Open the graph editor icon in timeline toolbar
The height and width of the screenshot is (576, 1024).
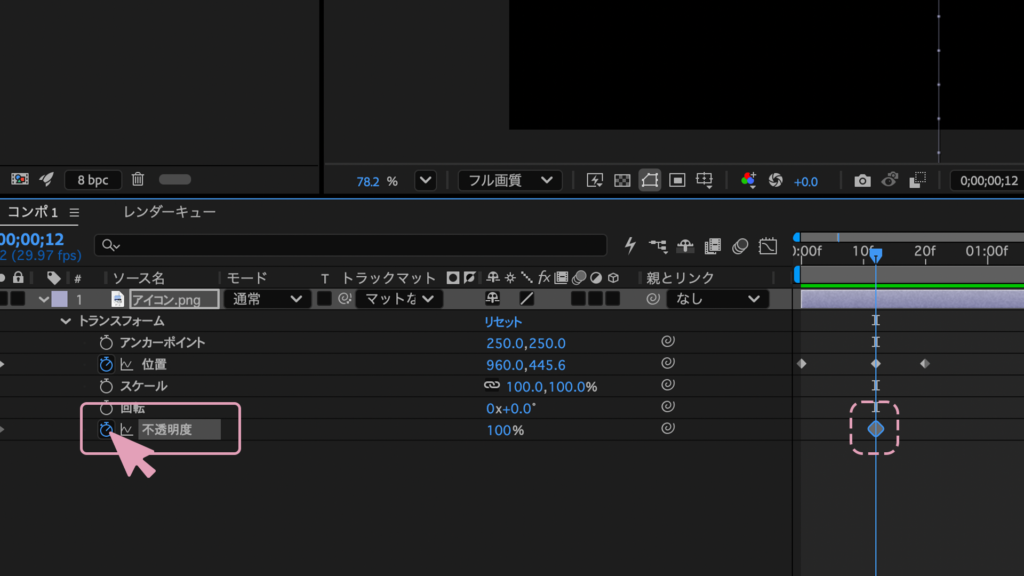pos(768,246)
